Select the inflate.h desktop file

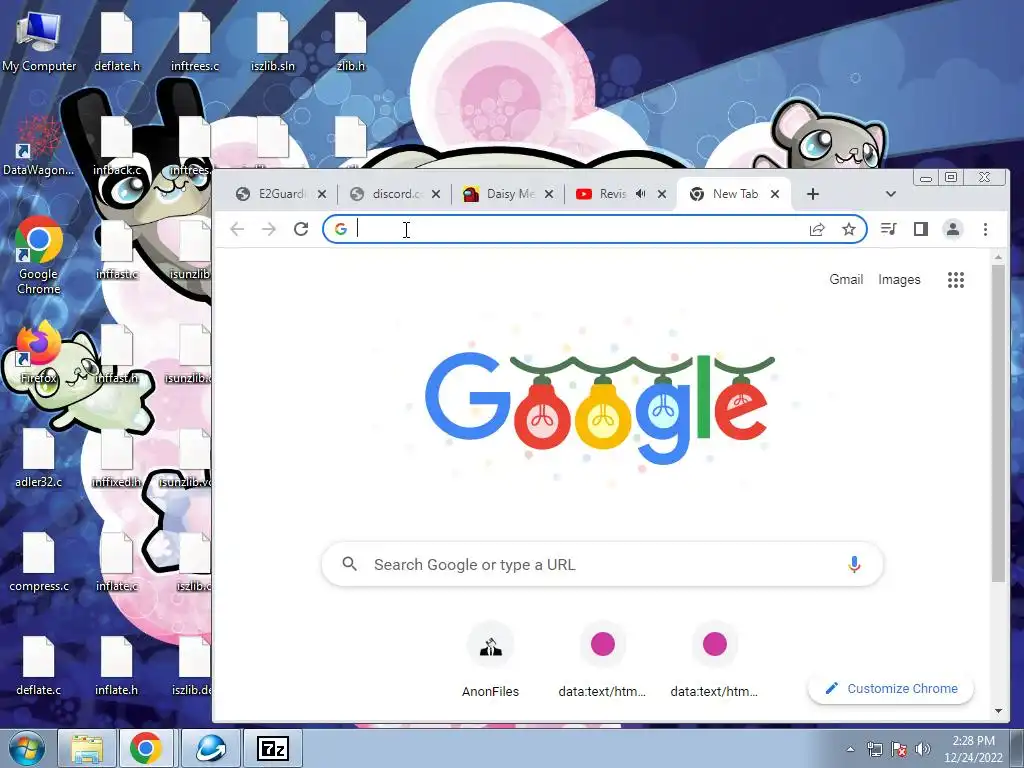pos(117,666)
